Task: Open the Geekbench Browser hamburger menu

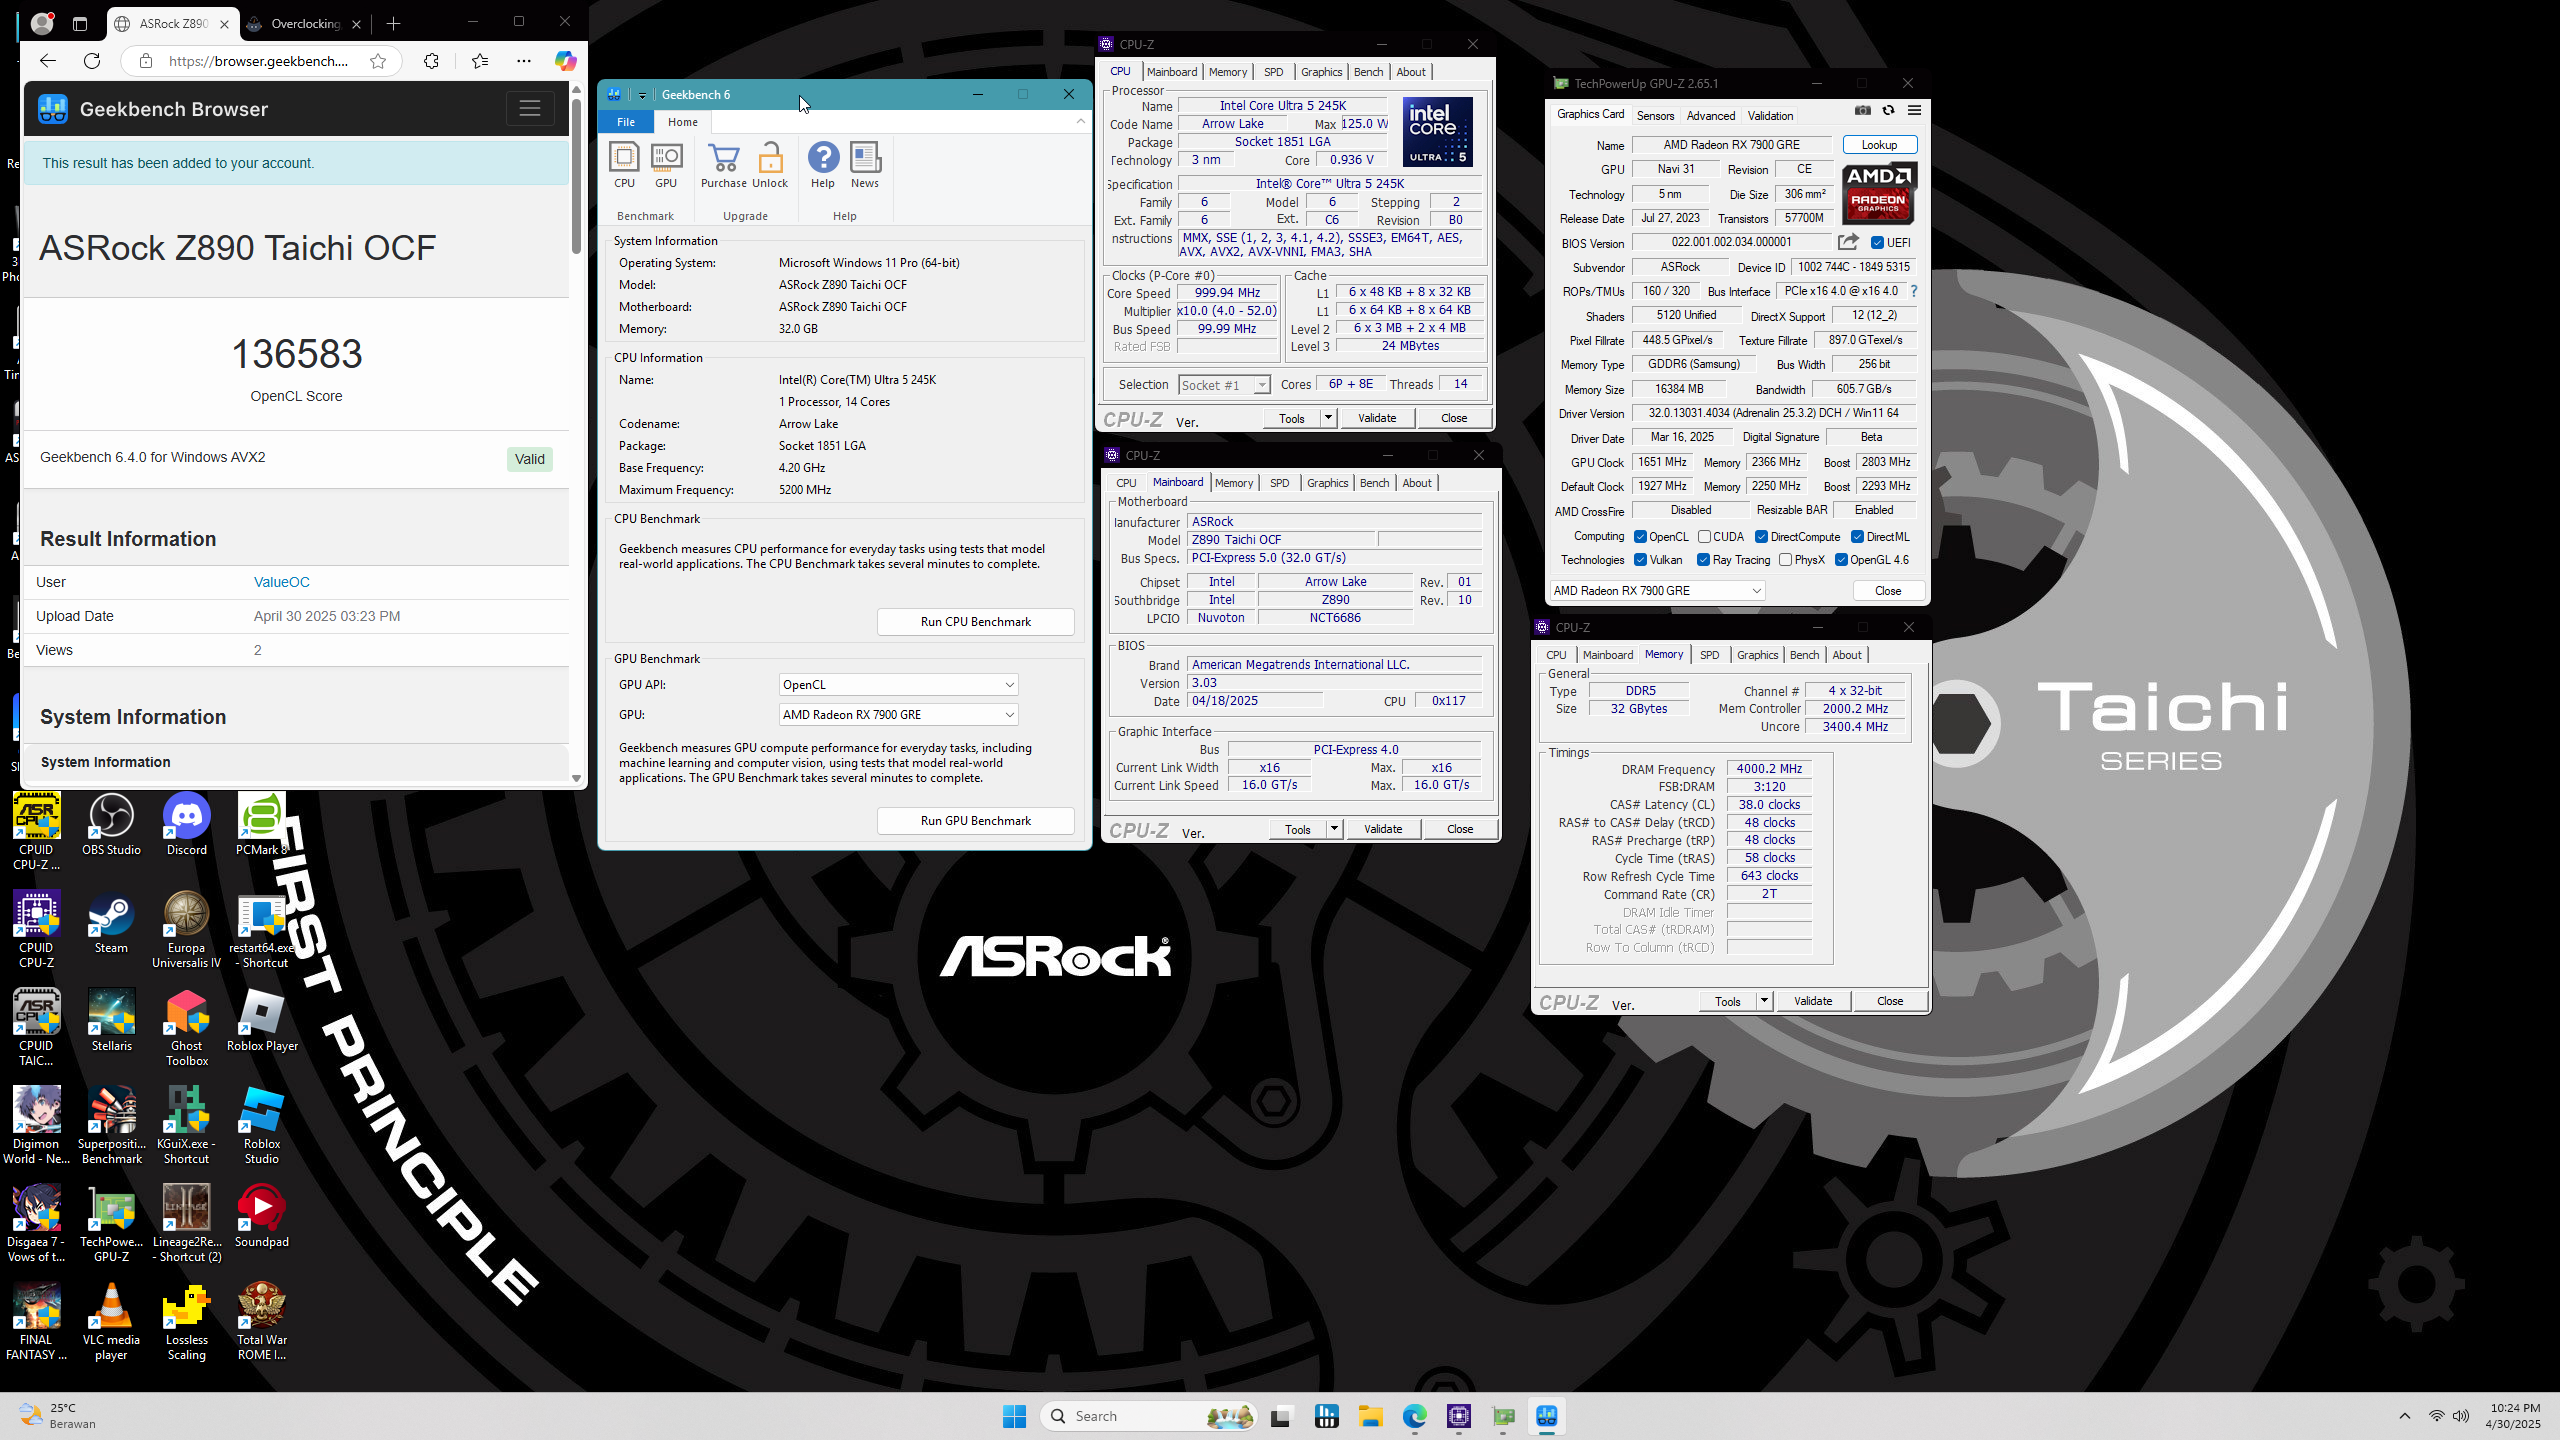Action: tap(530, 108)
